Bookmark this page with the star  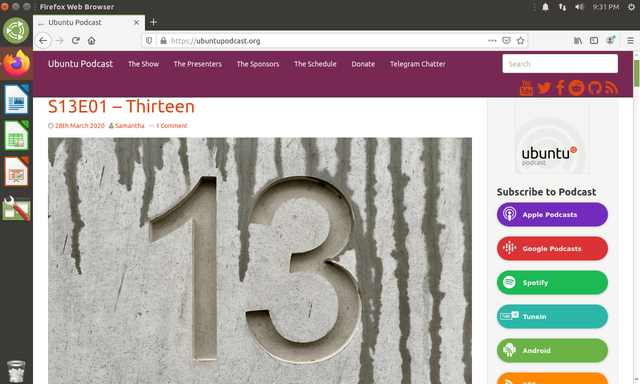(x=520, y=40)
